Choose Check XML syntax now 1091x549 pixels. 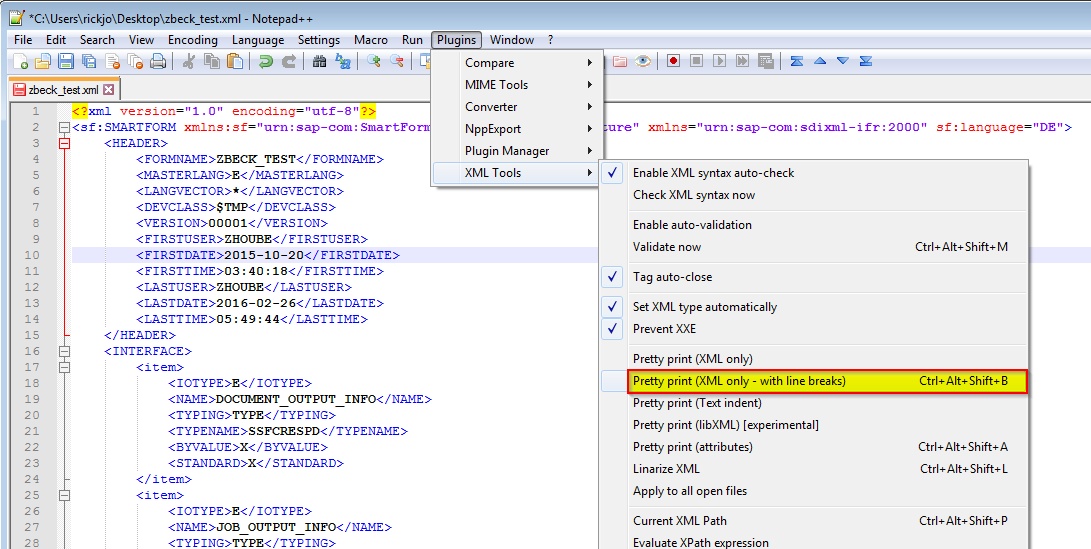(814, 196)
